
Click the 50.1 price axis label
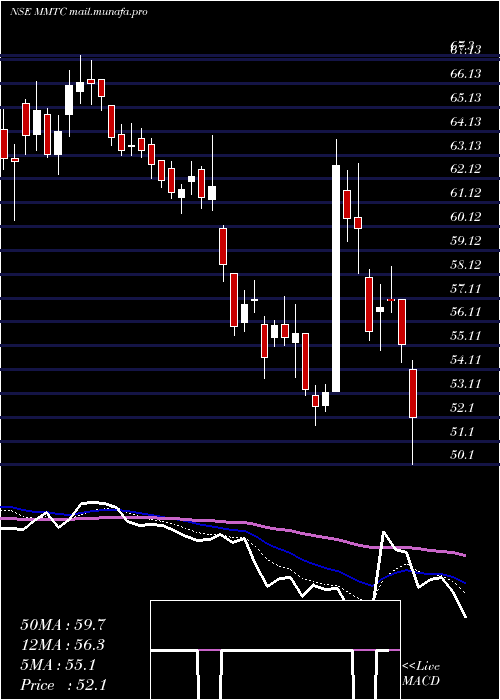click(462, 455)
